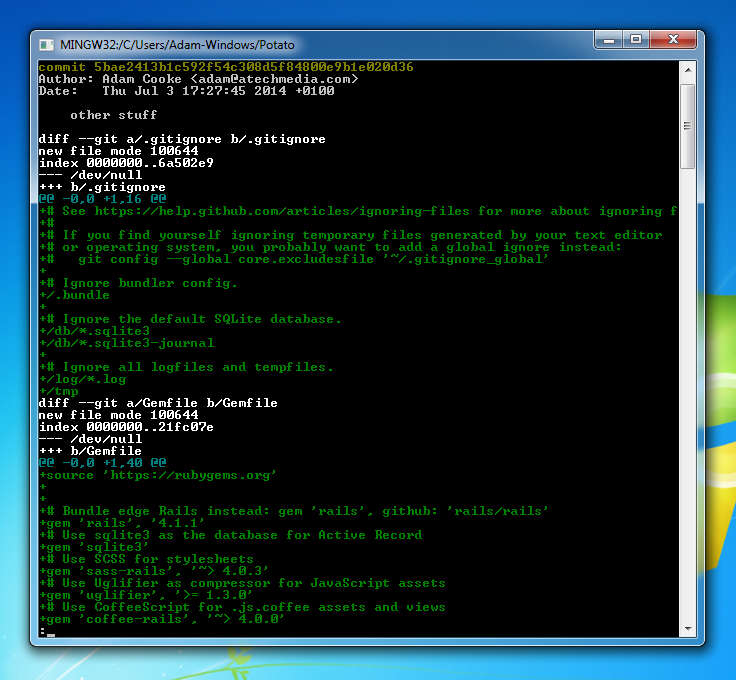
Task: Click the Date: Thu Jul 3 line
Action: pyautogui.click(x=186, y=91)
